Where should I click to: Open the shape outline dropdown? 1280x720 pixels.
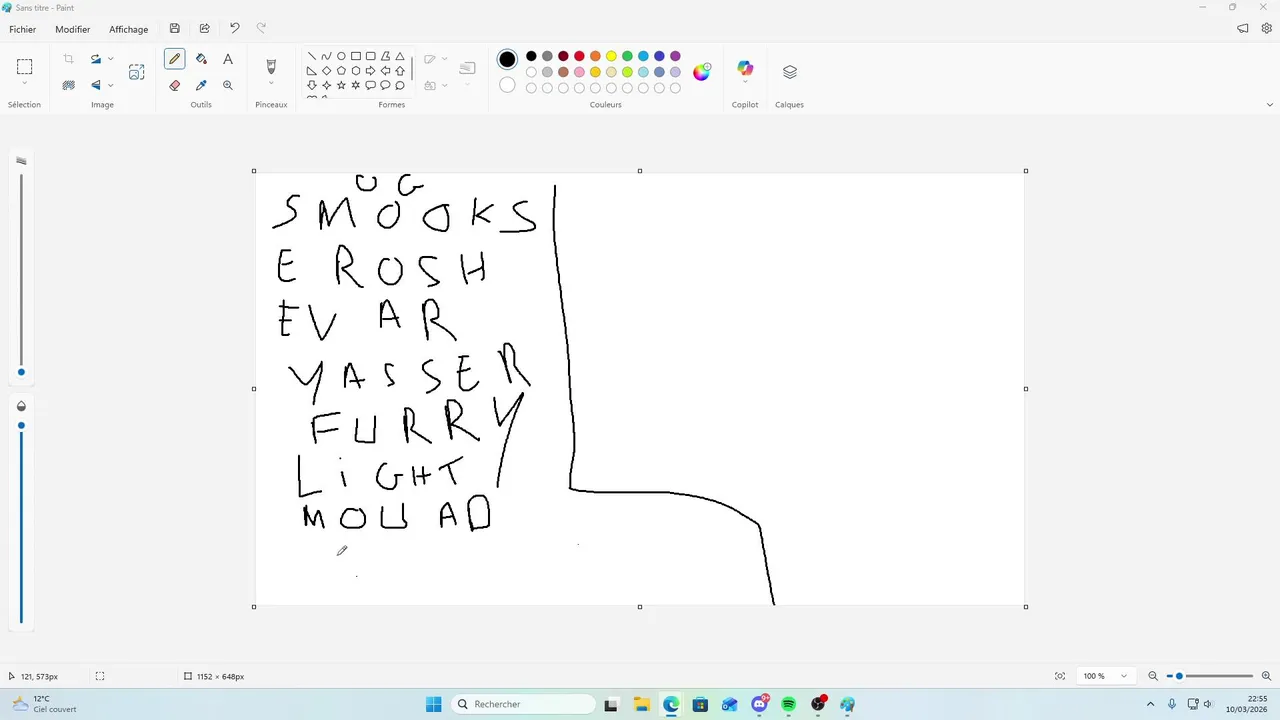(x=444, y=59)
